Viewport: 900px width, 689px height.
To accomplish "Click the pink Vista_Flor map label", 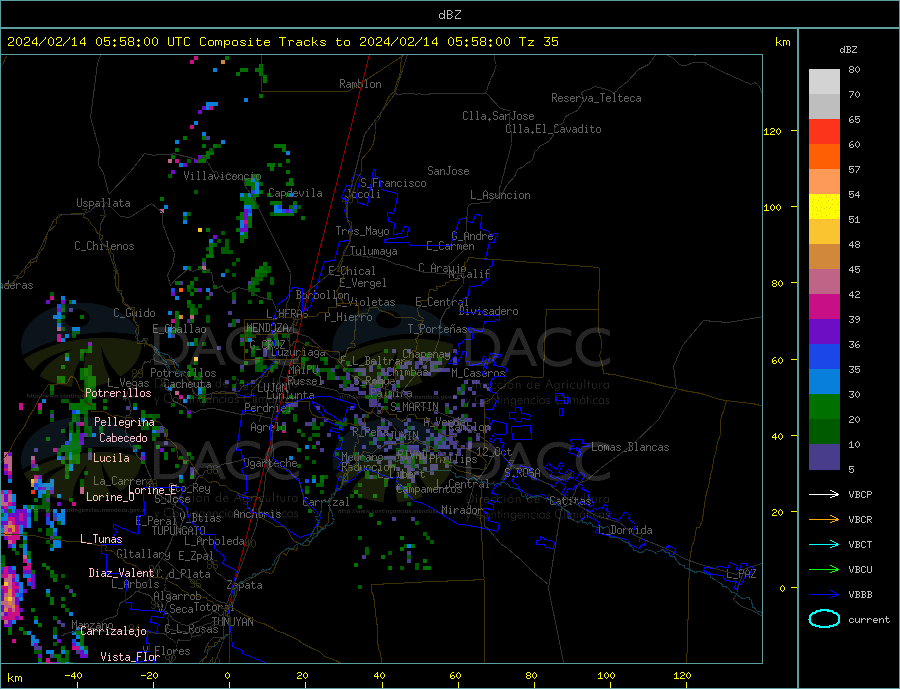I will coord(130,657).
